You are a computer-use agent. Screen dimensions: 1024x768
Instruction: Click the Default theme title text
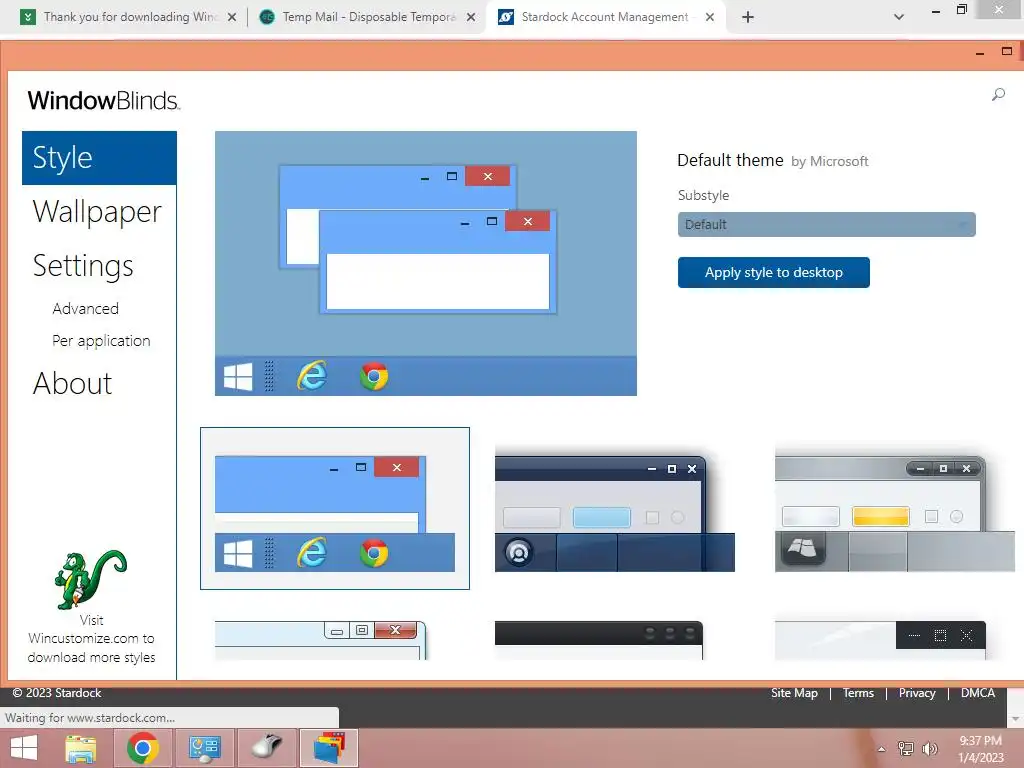(x=730, y=160)
